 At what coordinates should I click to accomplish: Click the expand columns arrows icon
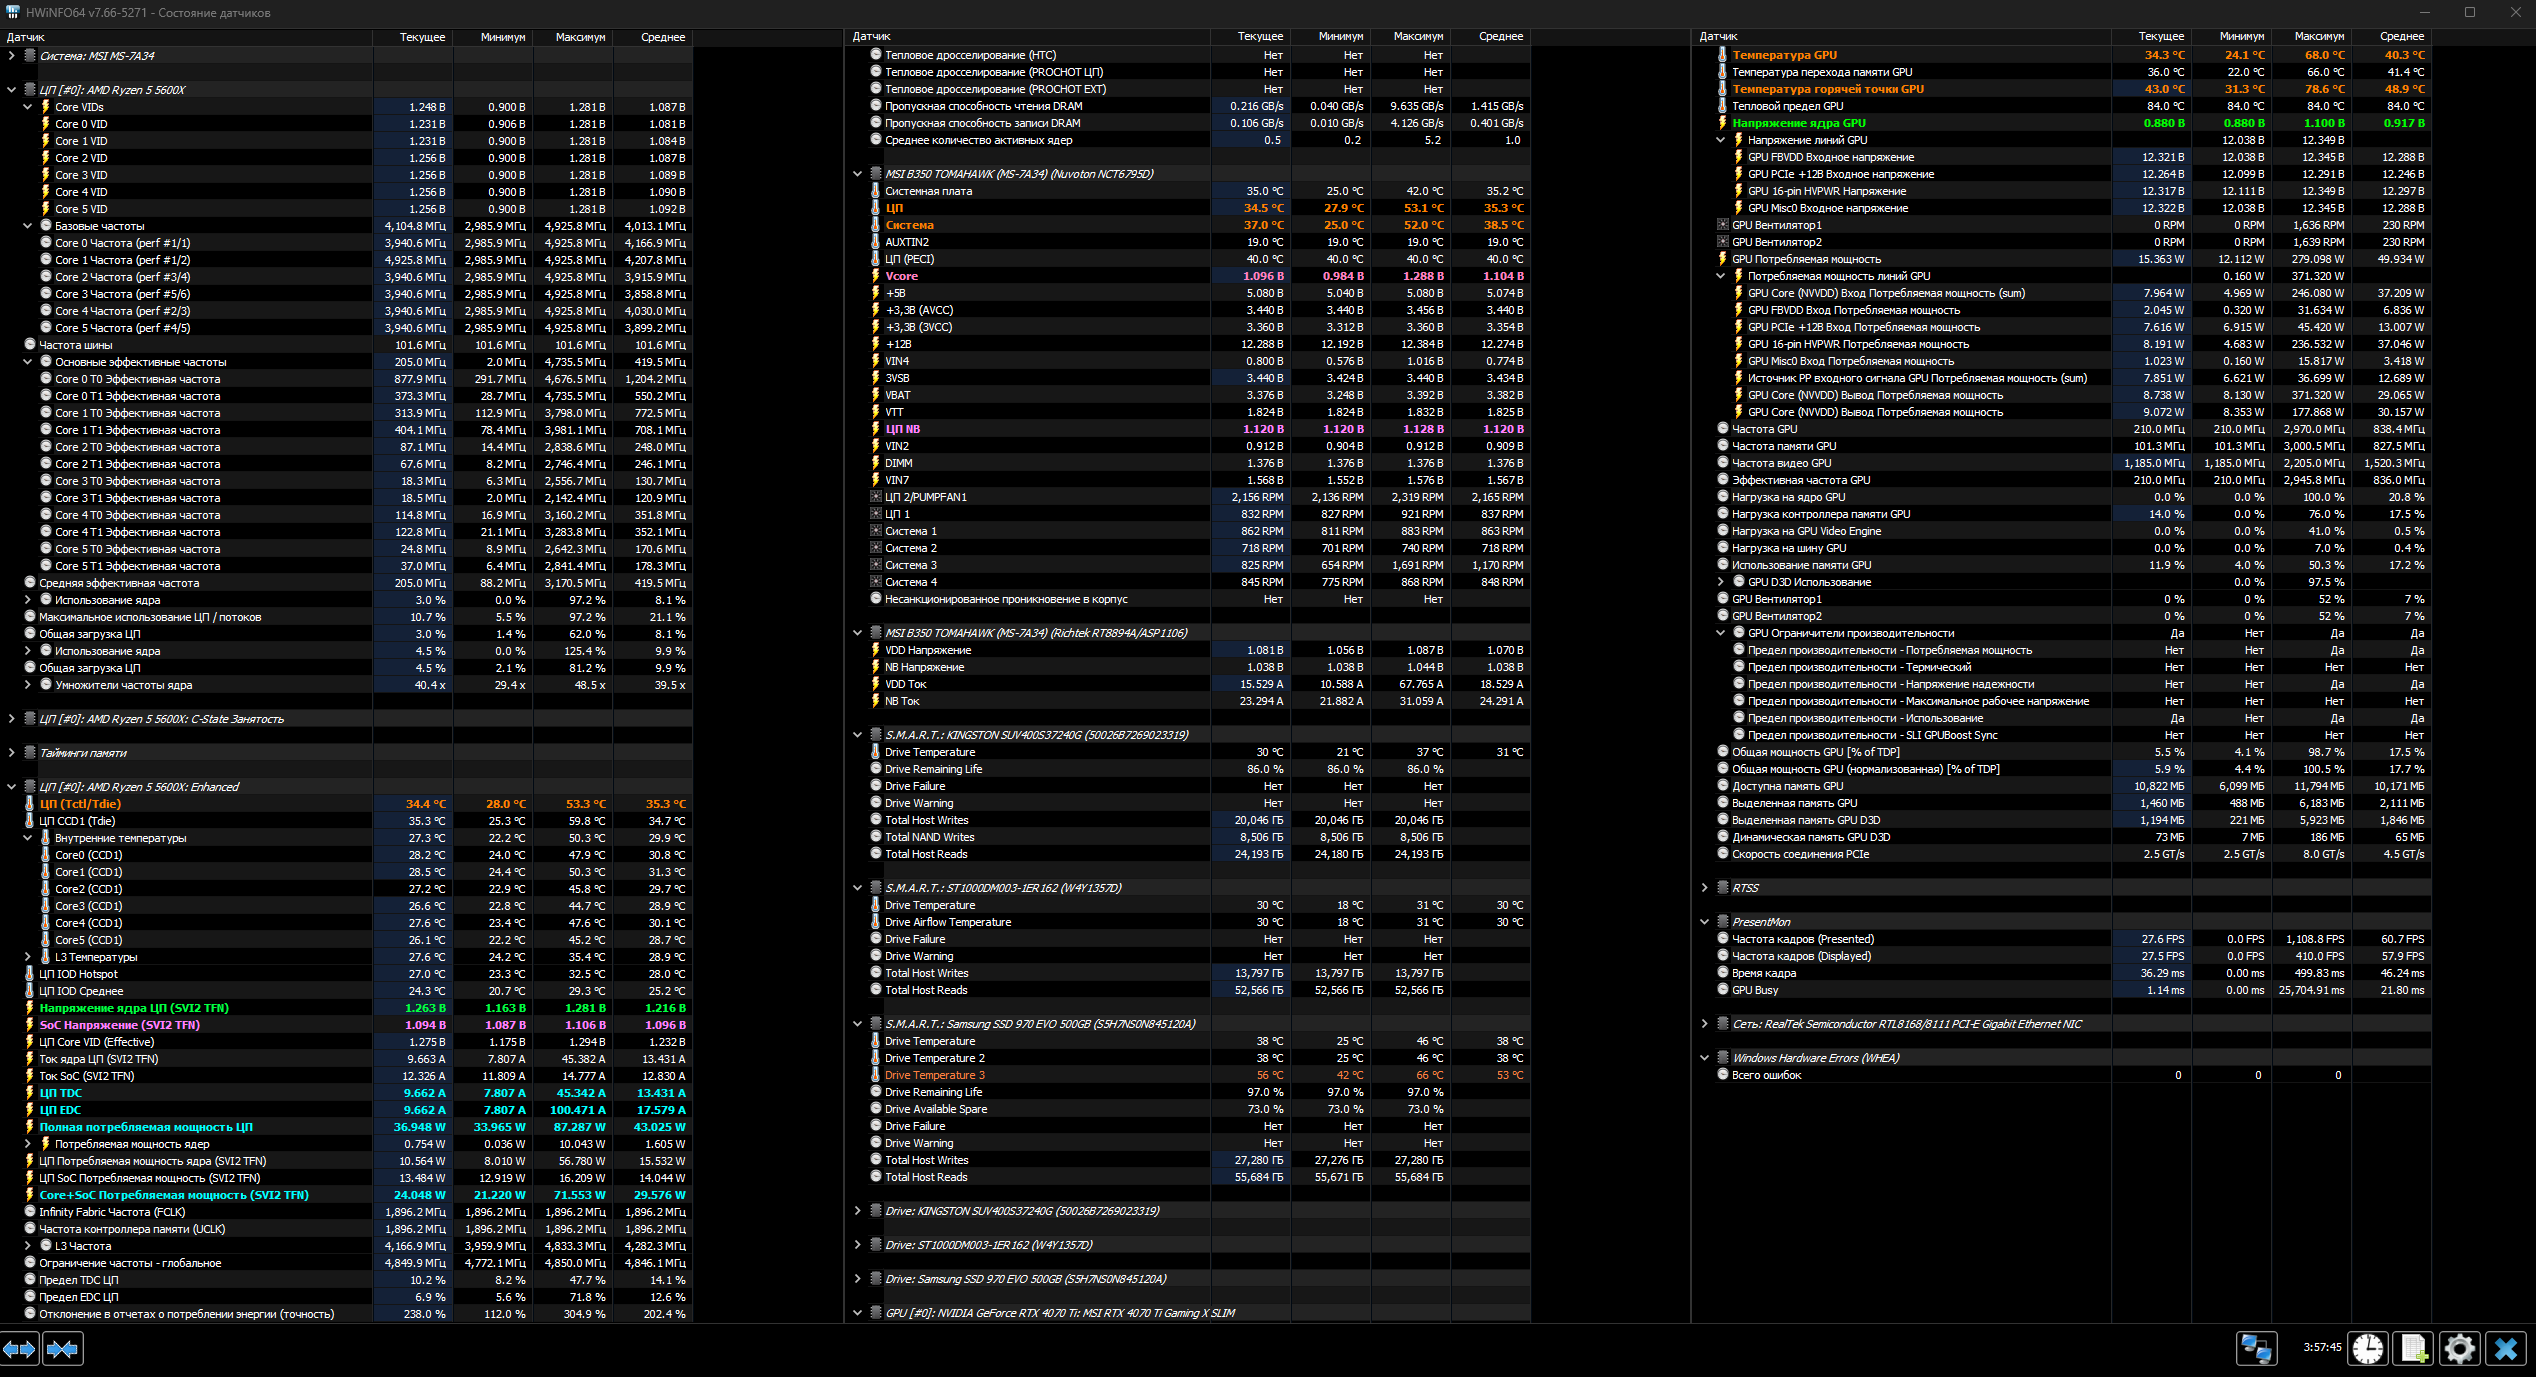pos(19,1350)
